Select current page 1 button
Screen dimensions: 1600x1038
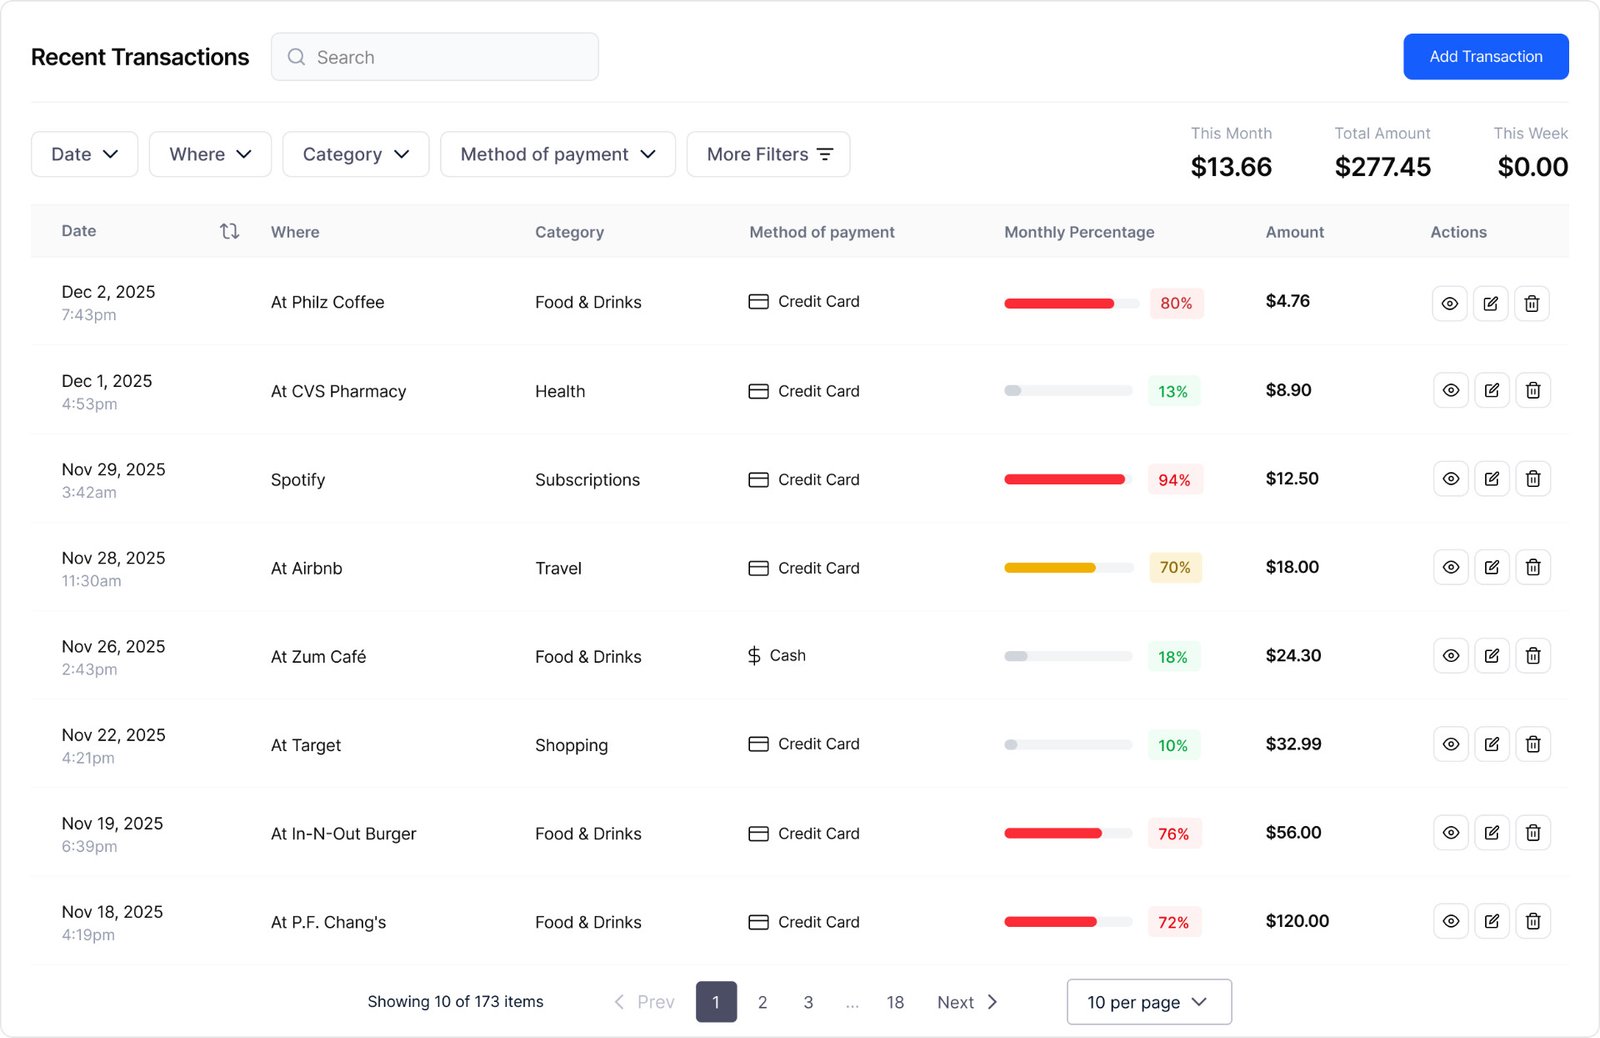(x=716, y=1002)
